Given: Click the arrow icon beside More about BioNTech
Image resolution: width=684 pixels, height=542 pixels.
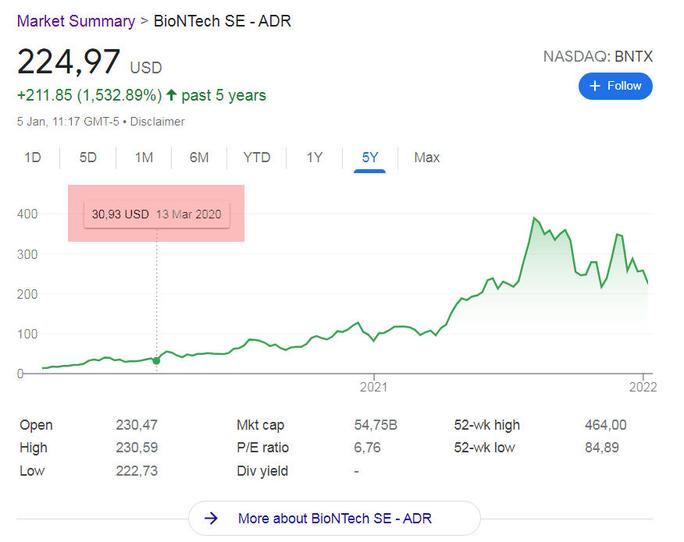Looking at the screenshot, I should [211, 518].
